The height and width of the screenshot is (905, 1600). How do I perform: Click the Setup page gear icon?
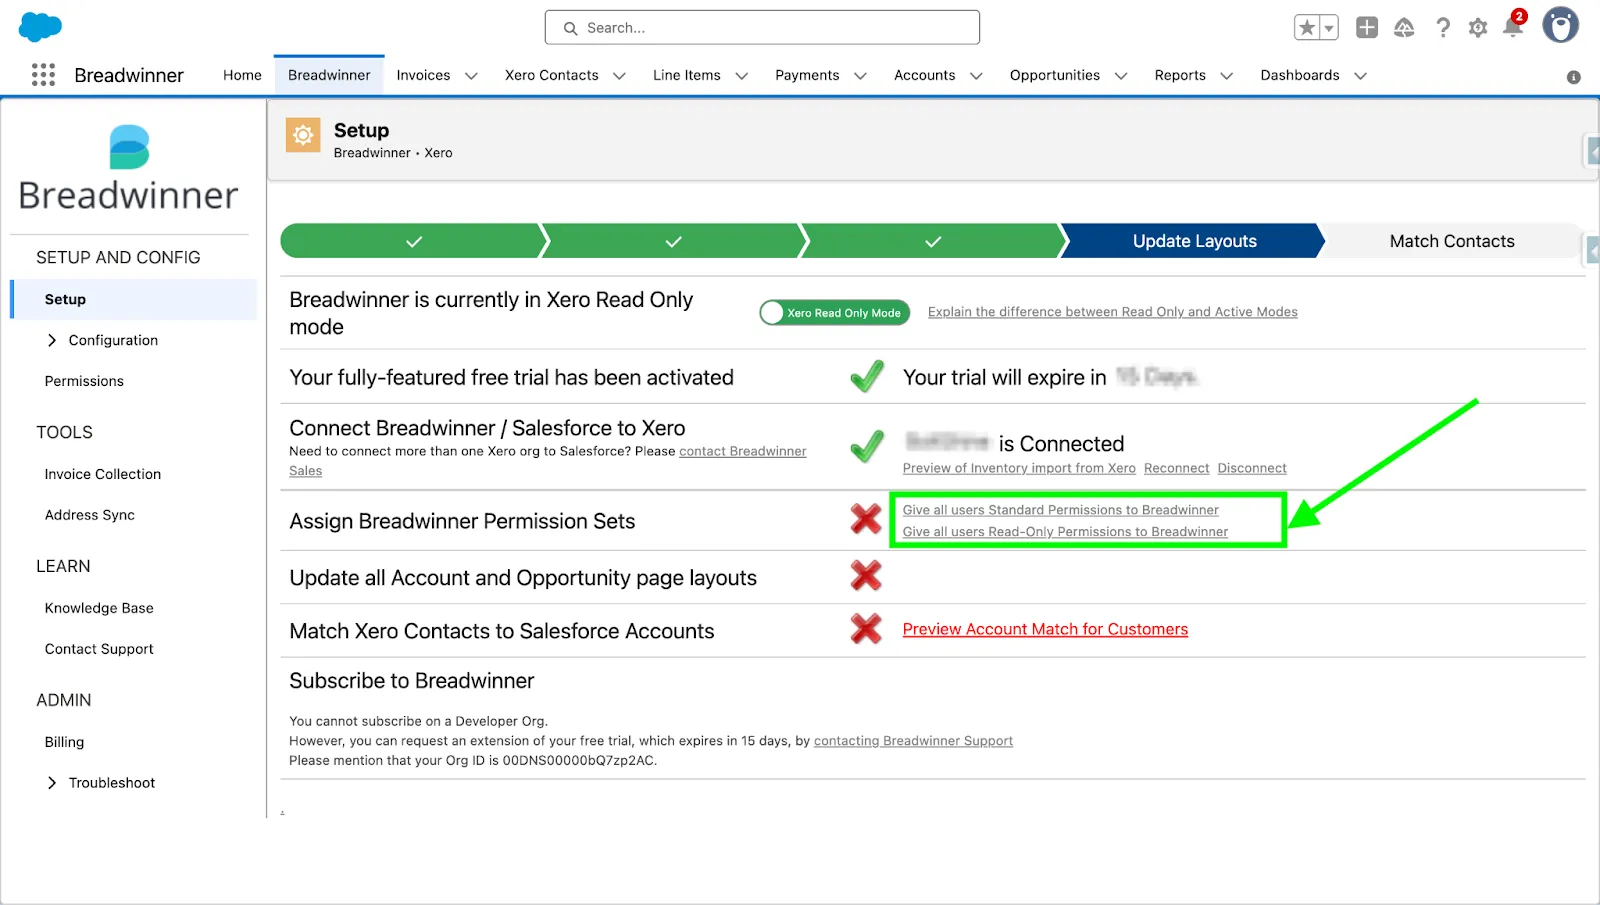coord(303,135)
